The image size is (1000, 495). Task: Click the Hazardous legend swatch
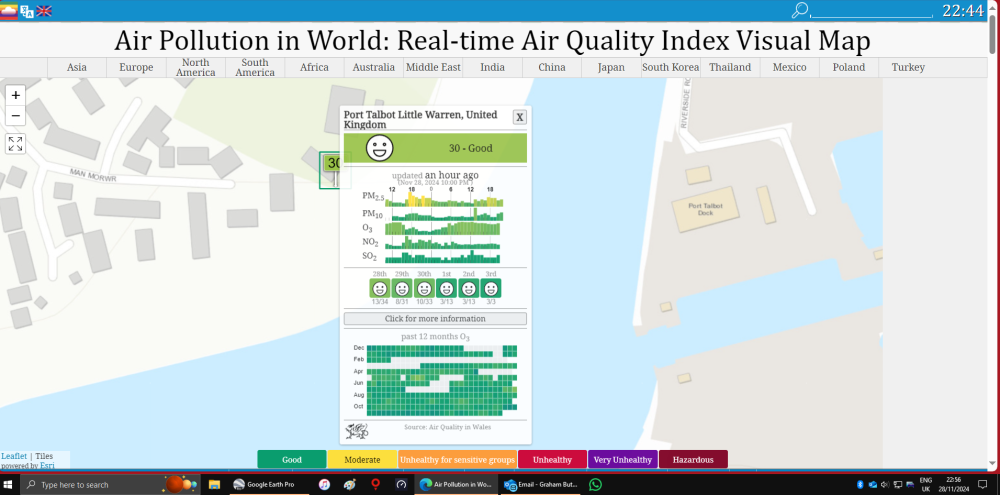[693, 459]
